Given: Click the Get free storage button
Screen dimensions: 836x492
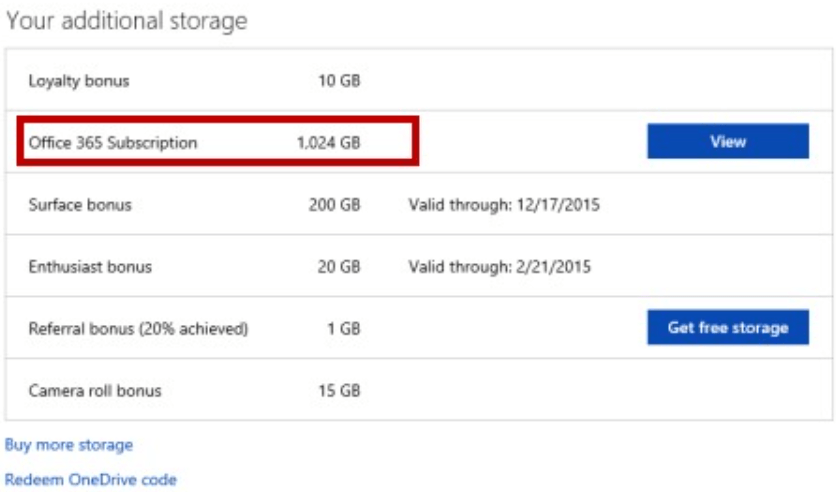Looking at the screenshot, I should pos(728,327).
